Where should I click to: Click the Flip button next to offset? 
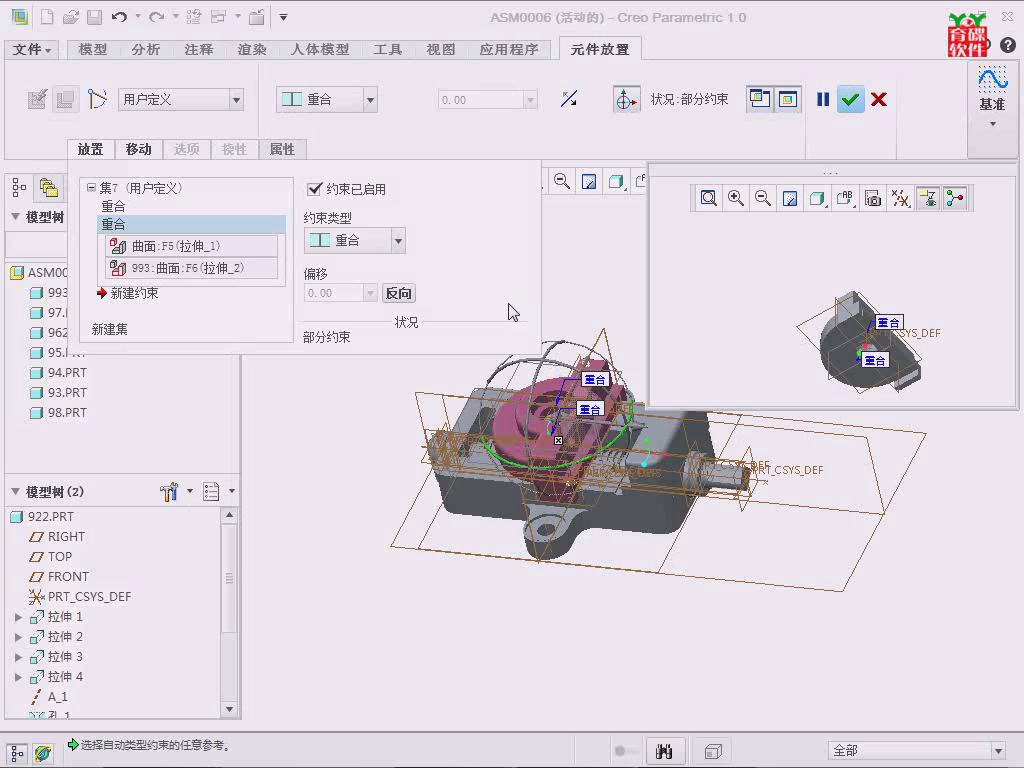[x=398, y=293]
